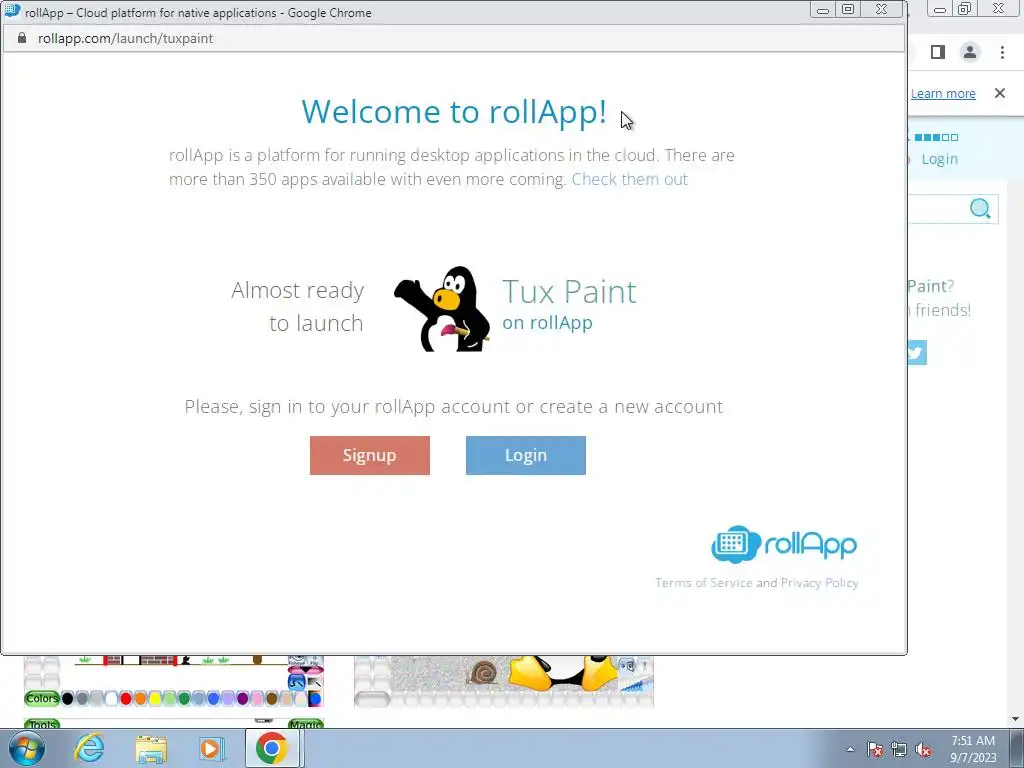The image size is (1024, 768).
Task: Click Login link on background rollApp page
Action: pos(940,159)
